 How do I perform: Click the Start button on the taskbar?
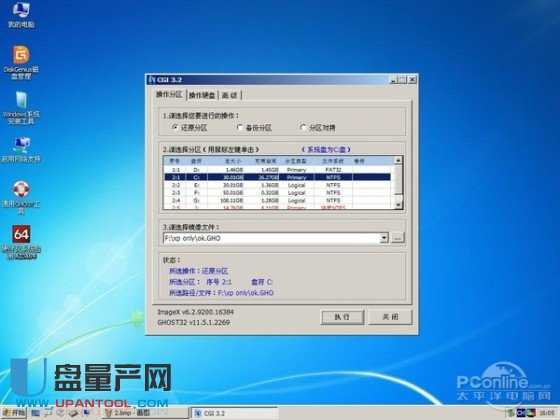tap(14, 413)
